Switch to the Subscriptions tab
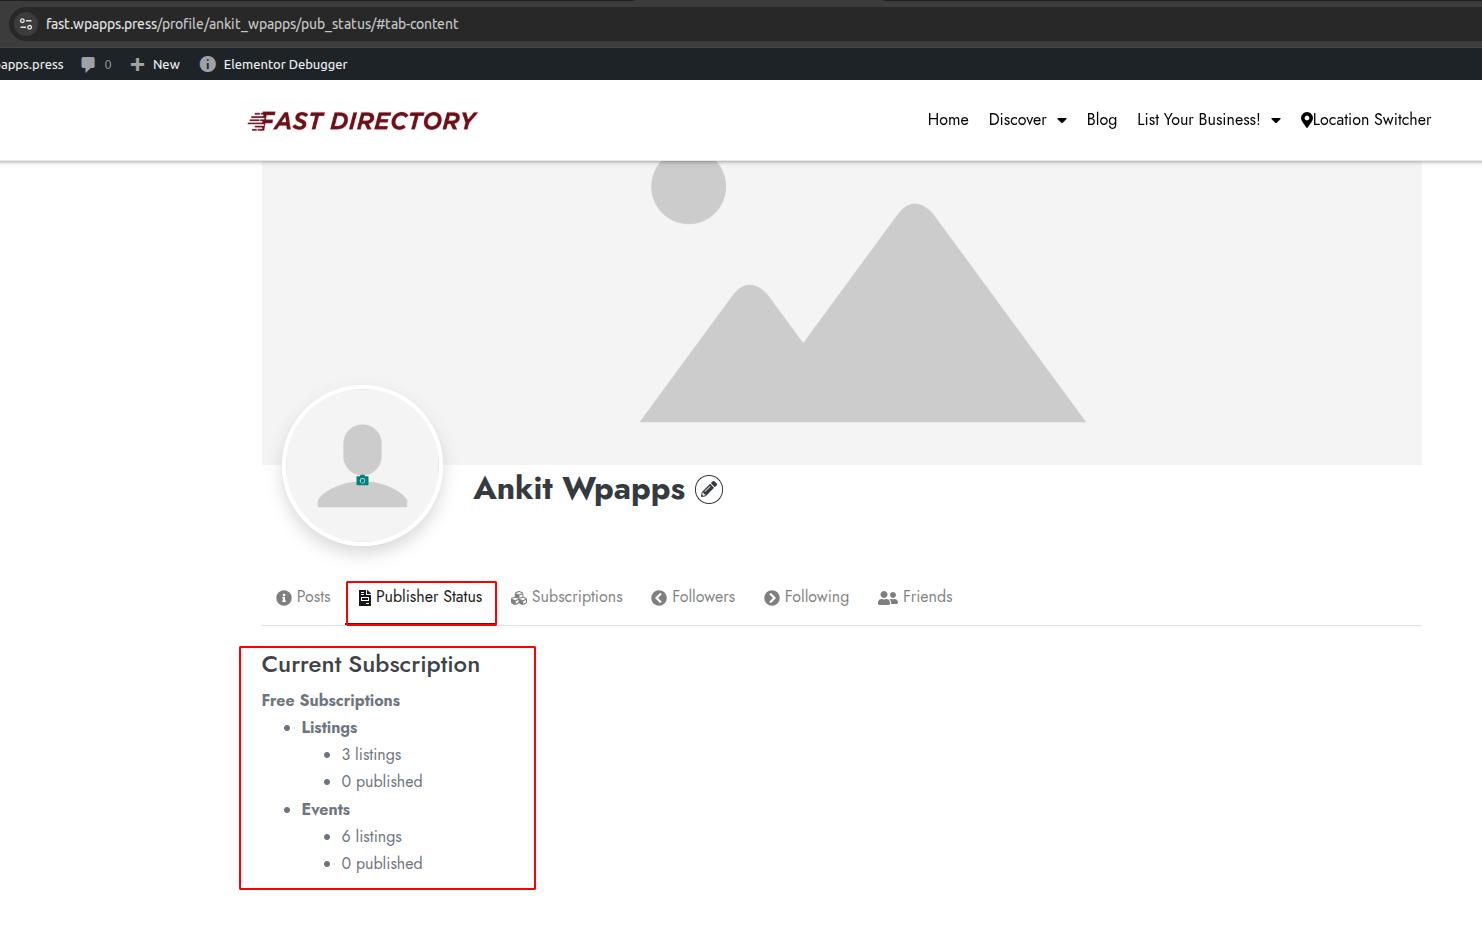This screenshot has height=927, width=1482. click(567, 597)
